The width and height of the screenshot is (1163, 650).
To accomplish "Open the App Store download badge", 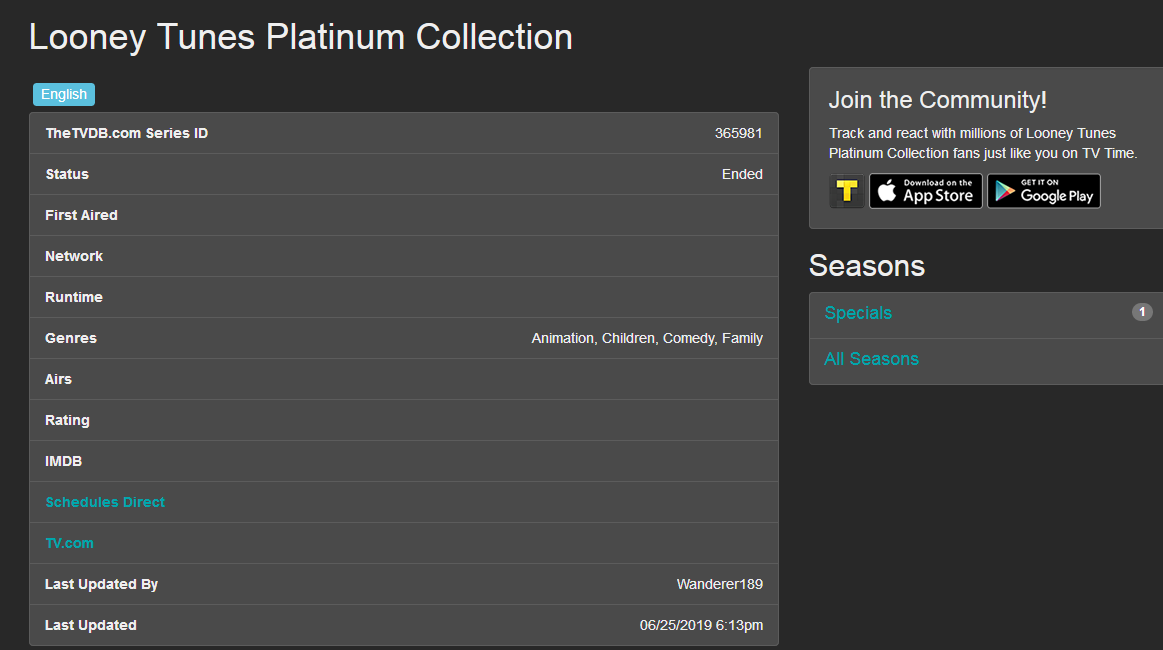I will point(926,191).
